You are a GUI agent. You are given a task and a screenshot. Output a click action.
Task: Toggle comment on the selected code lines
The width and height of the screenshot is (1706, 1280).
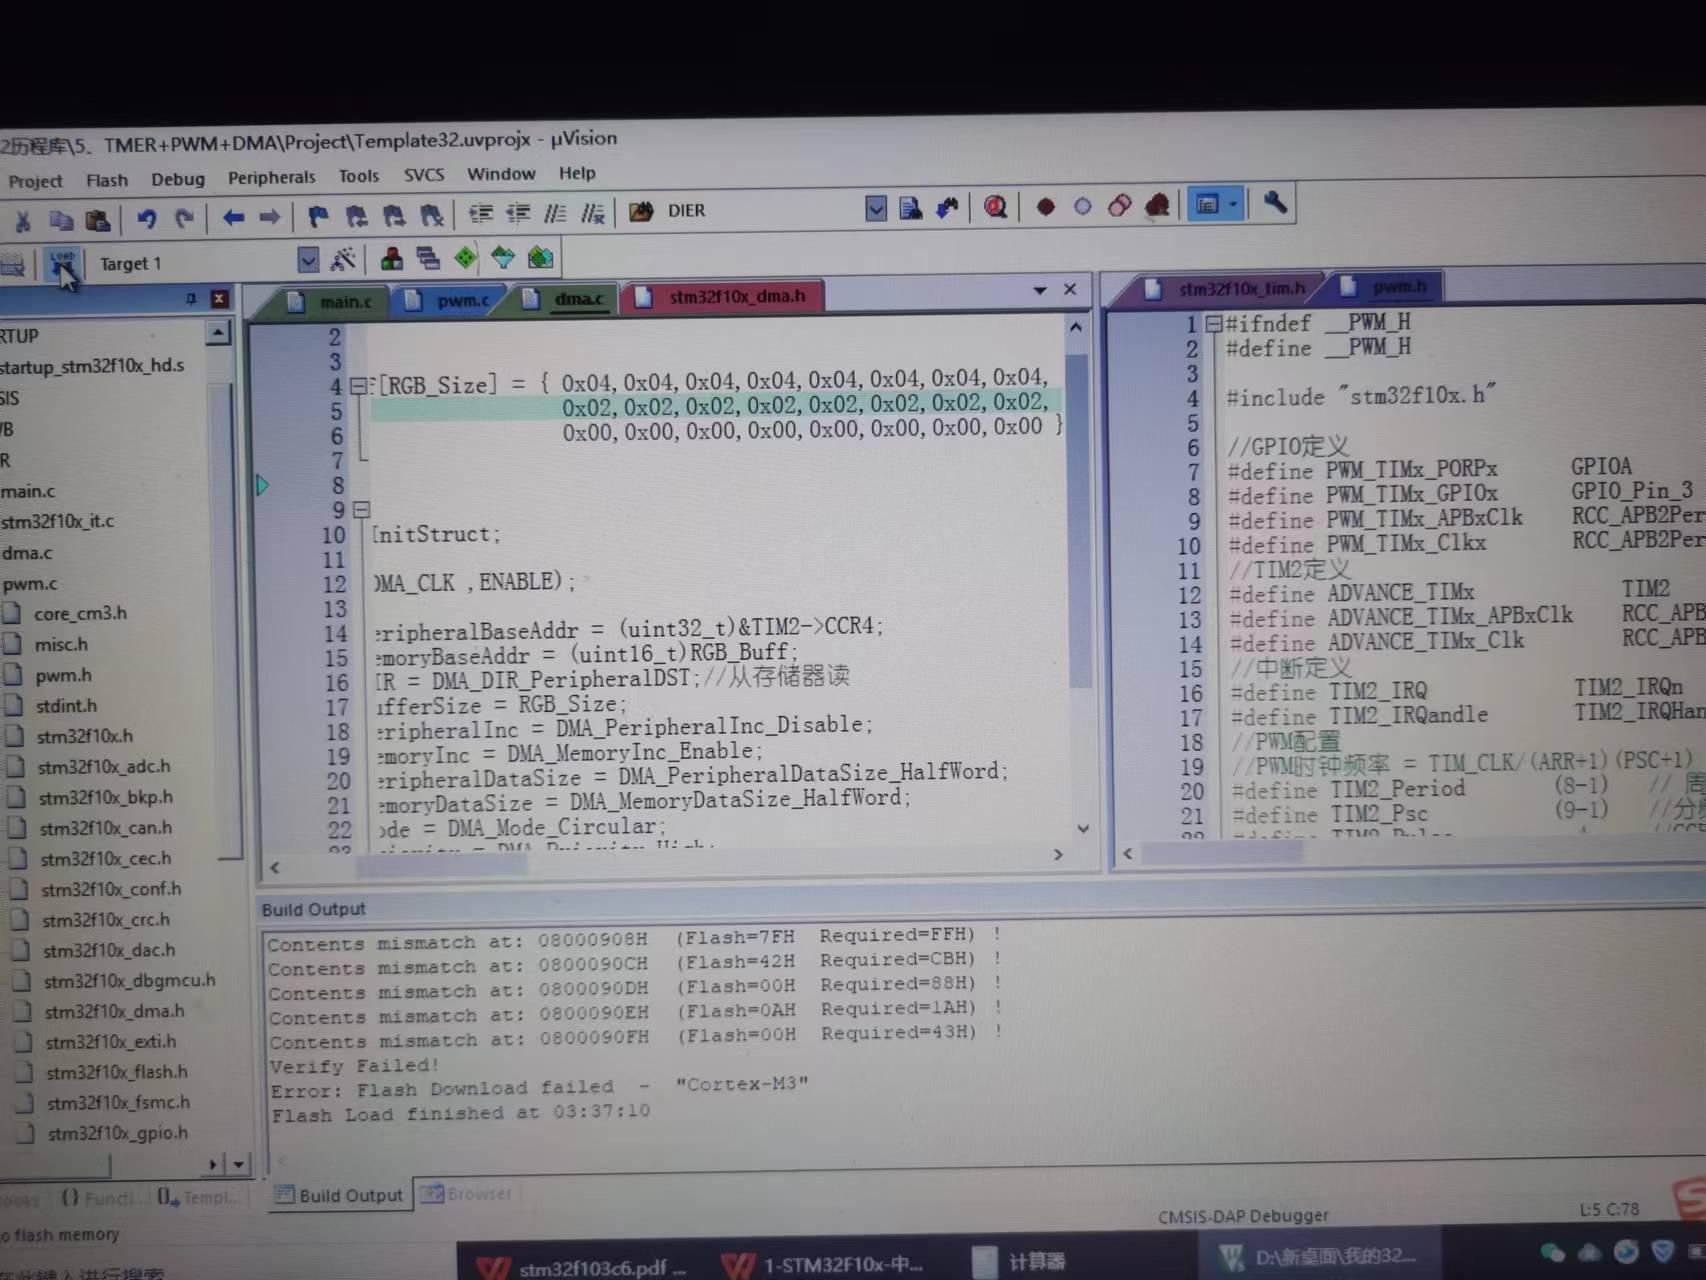(557, 214)
